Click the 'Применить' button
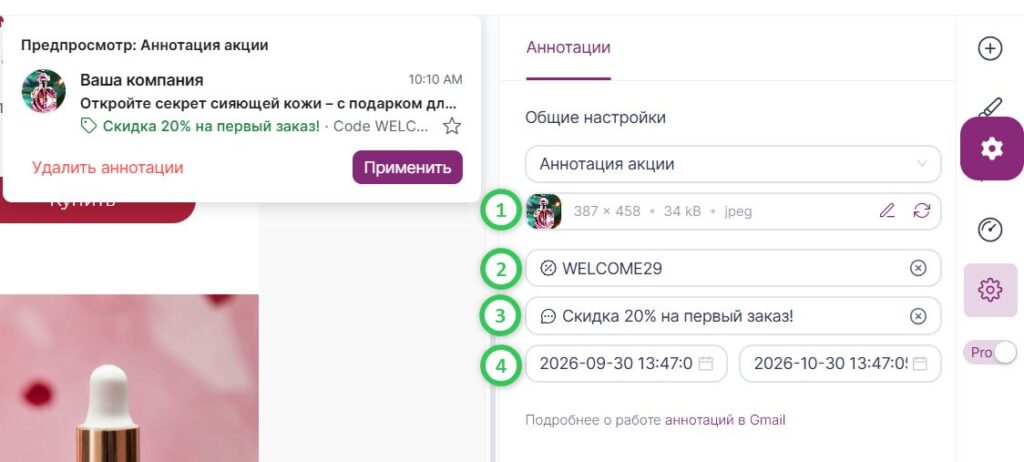 click(408, 167)
